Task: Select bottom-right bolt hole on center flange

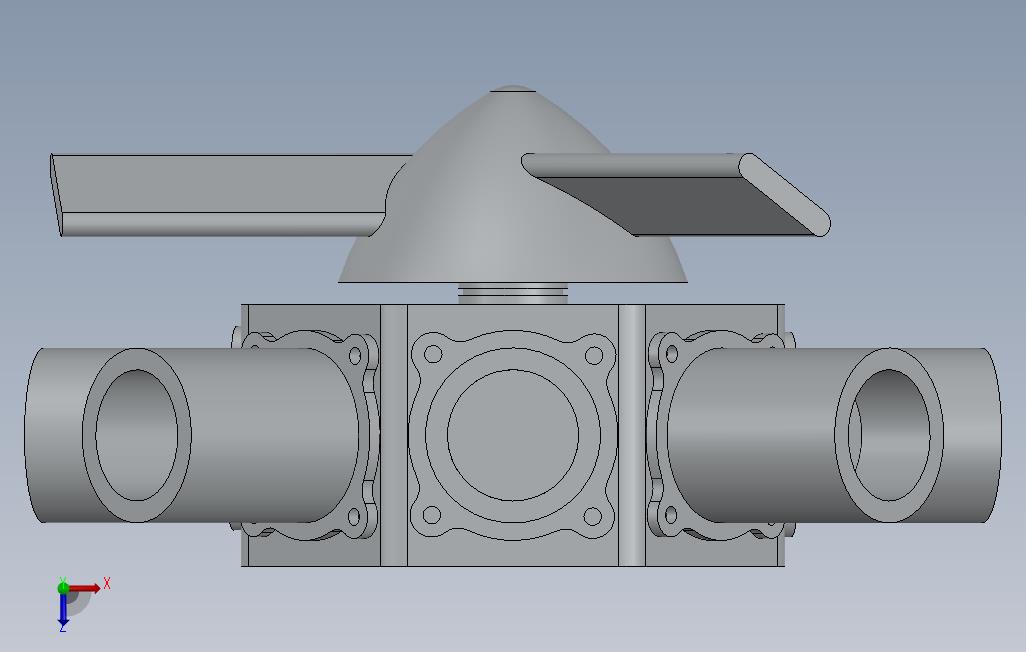Action: click(593, 516)
